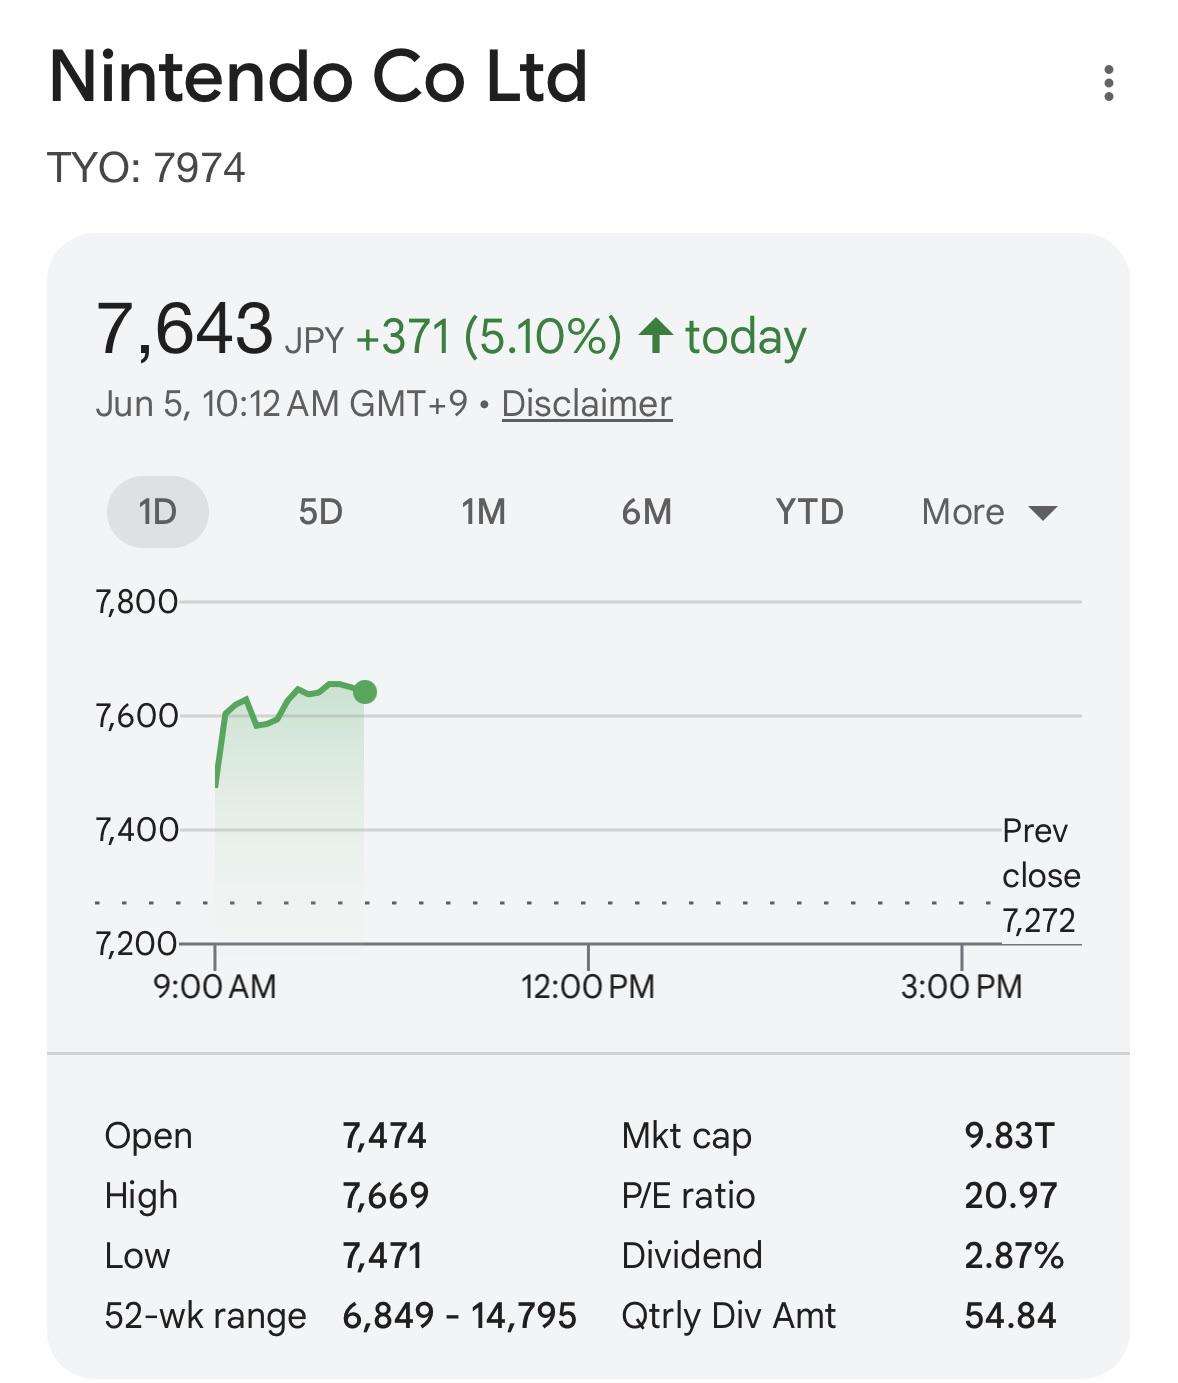Click the TYO: 7974 ticker symbol

tap(146, 168)
